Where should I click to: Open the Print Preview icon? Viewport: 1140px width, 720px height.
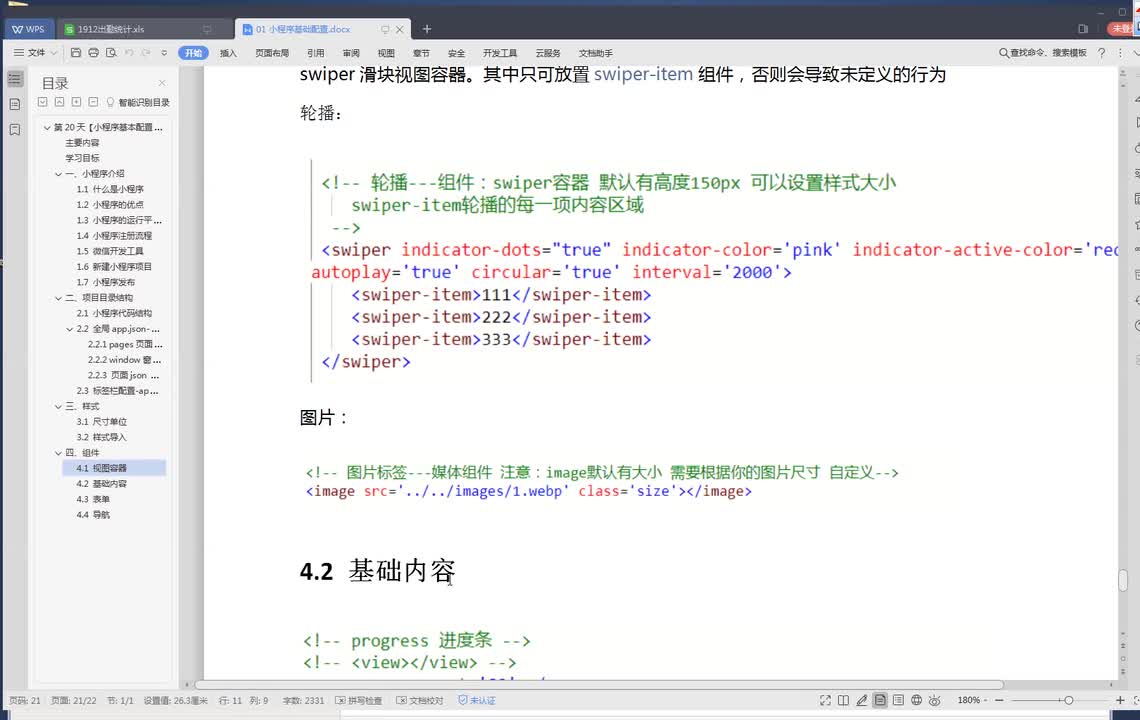(x=111, y=52)
